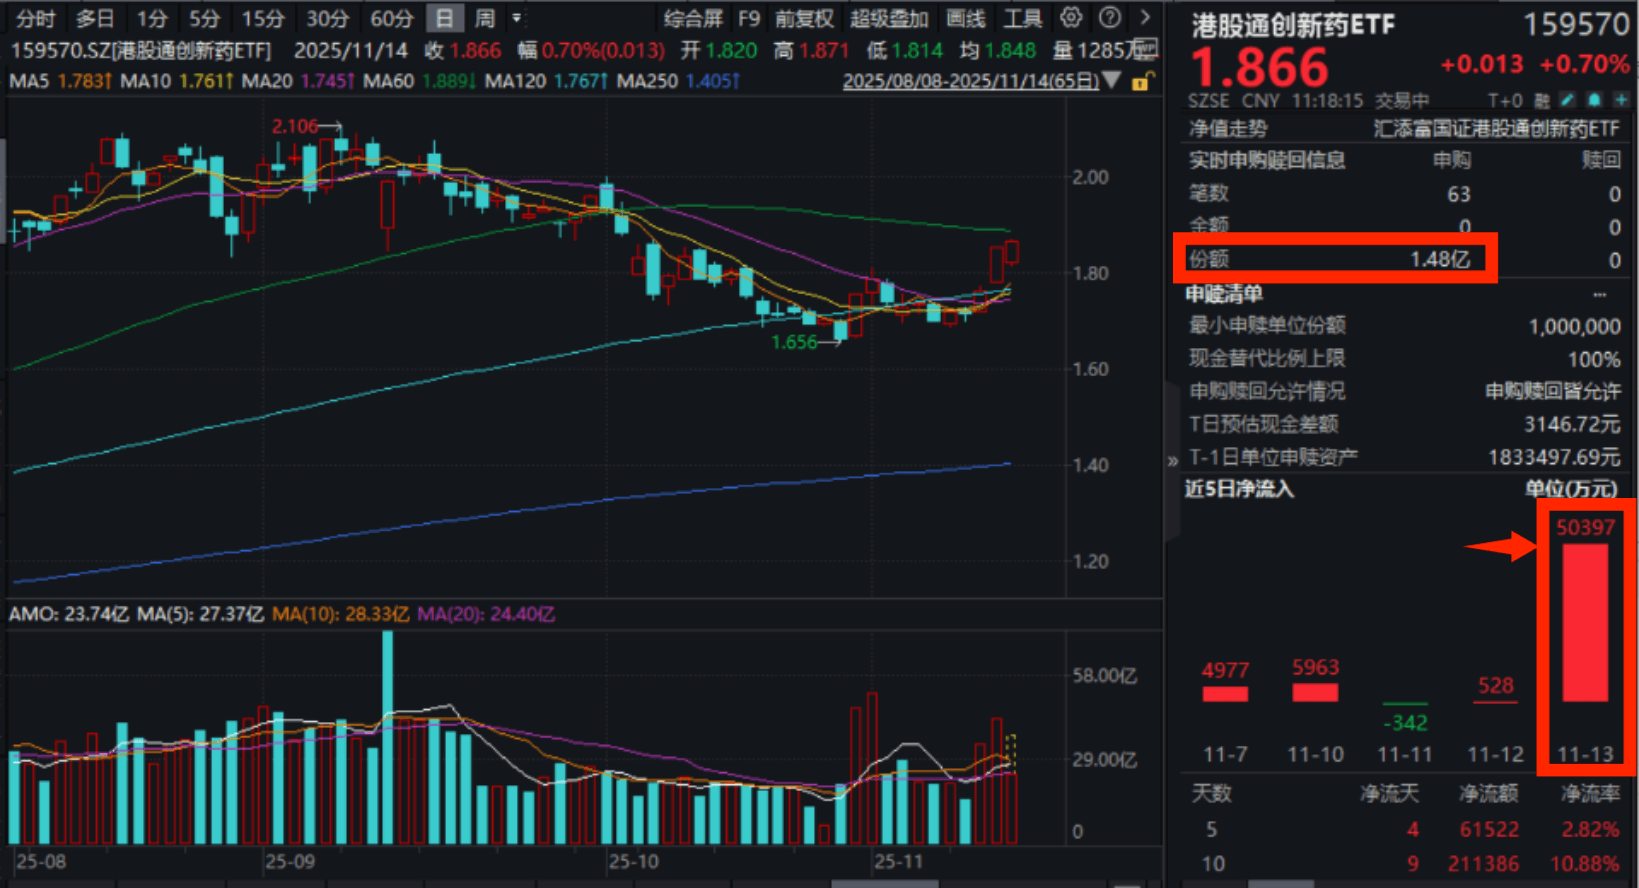
Task: Switch to the 分时 intraday tab
Action: (35, 18)
